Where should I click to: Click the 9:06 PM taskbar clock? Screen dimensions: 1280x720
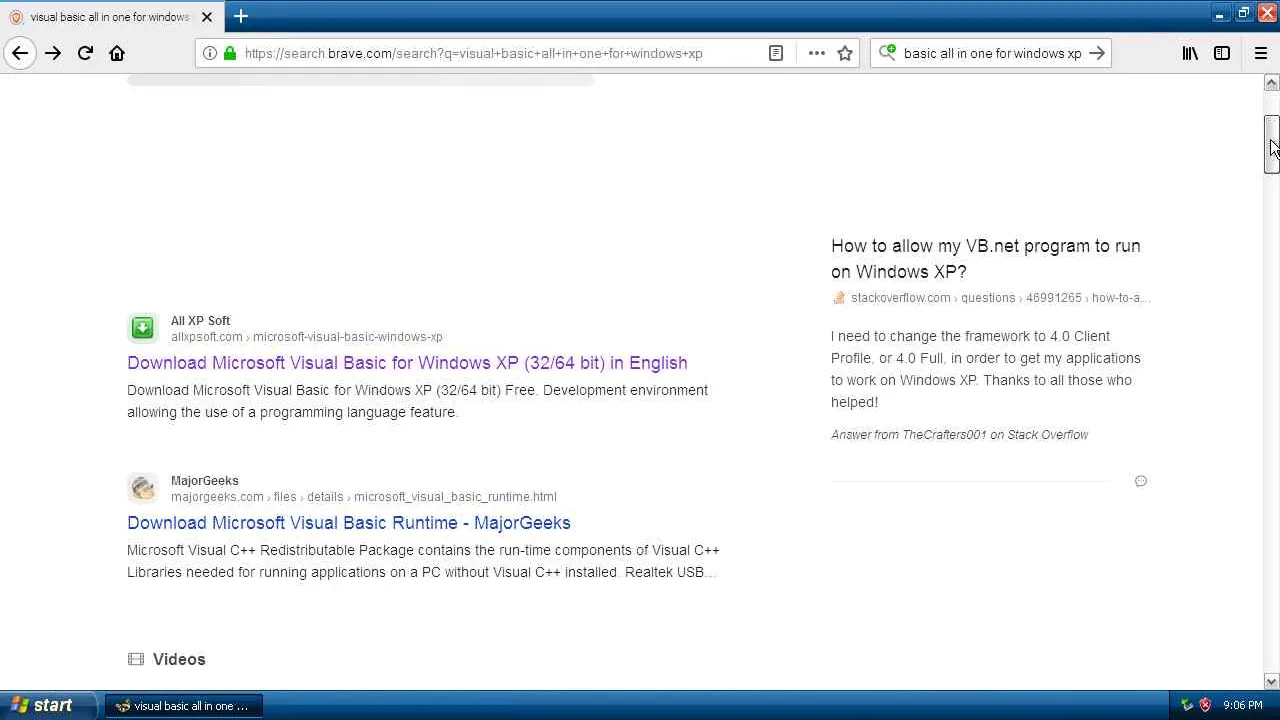tap(1243, 706)
